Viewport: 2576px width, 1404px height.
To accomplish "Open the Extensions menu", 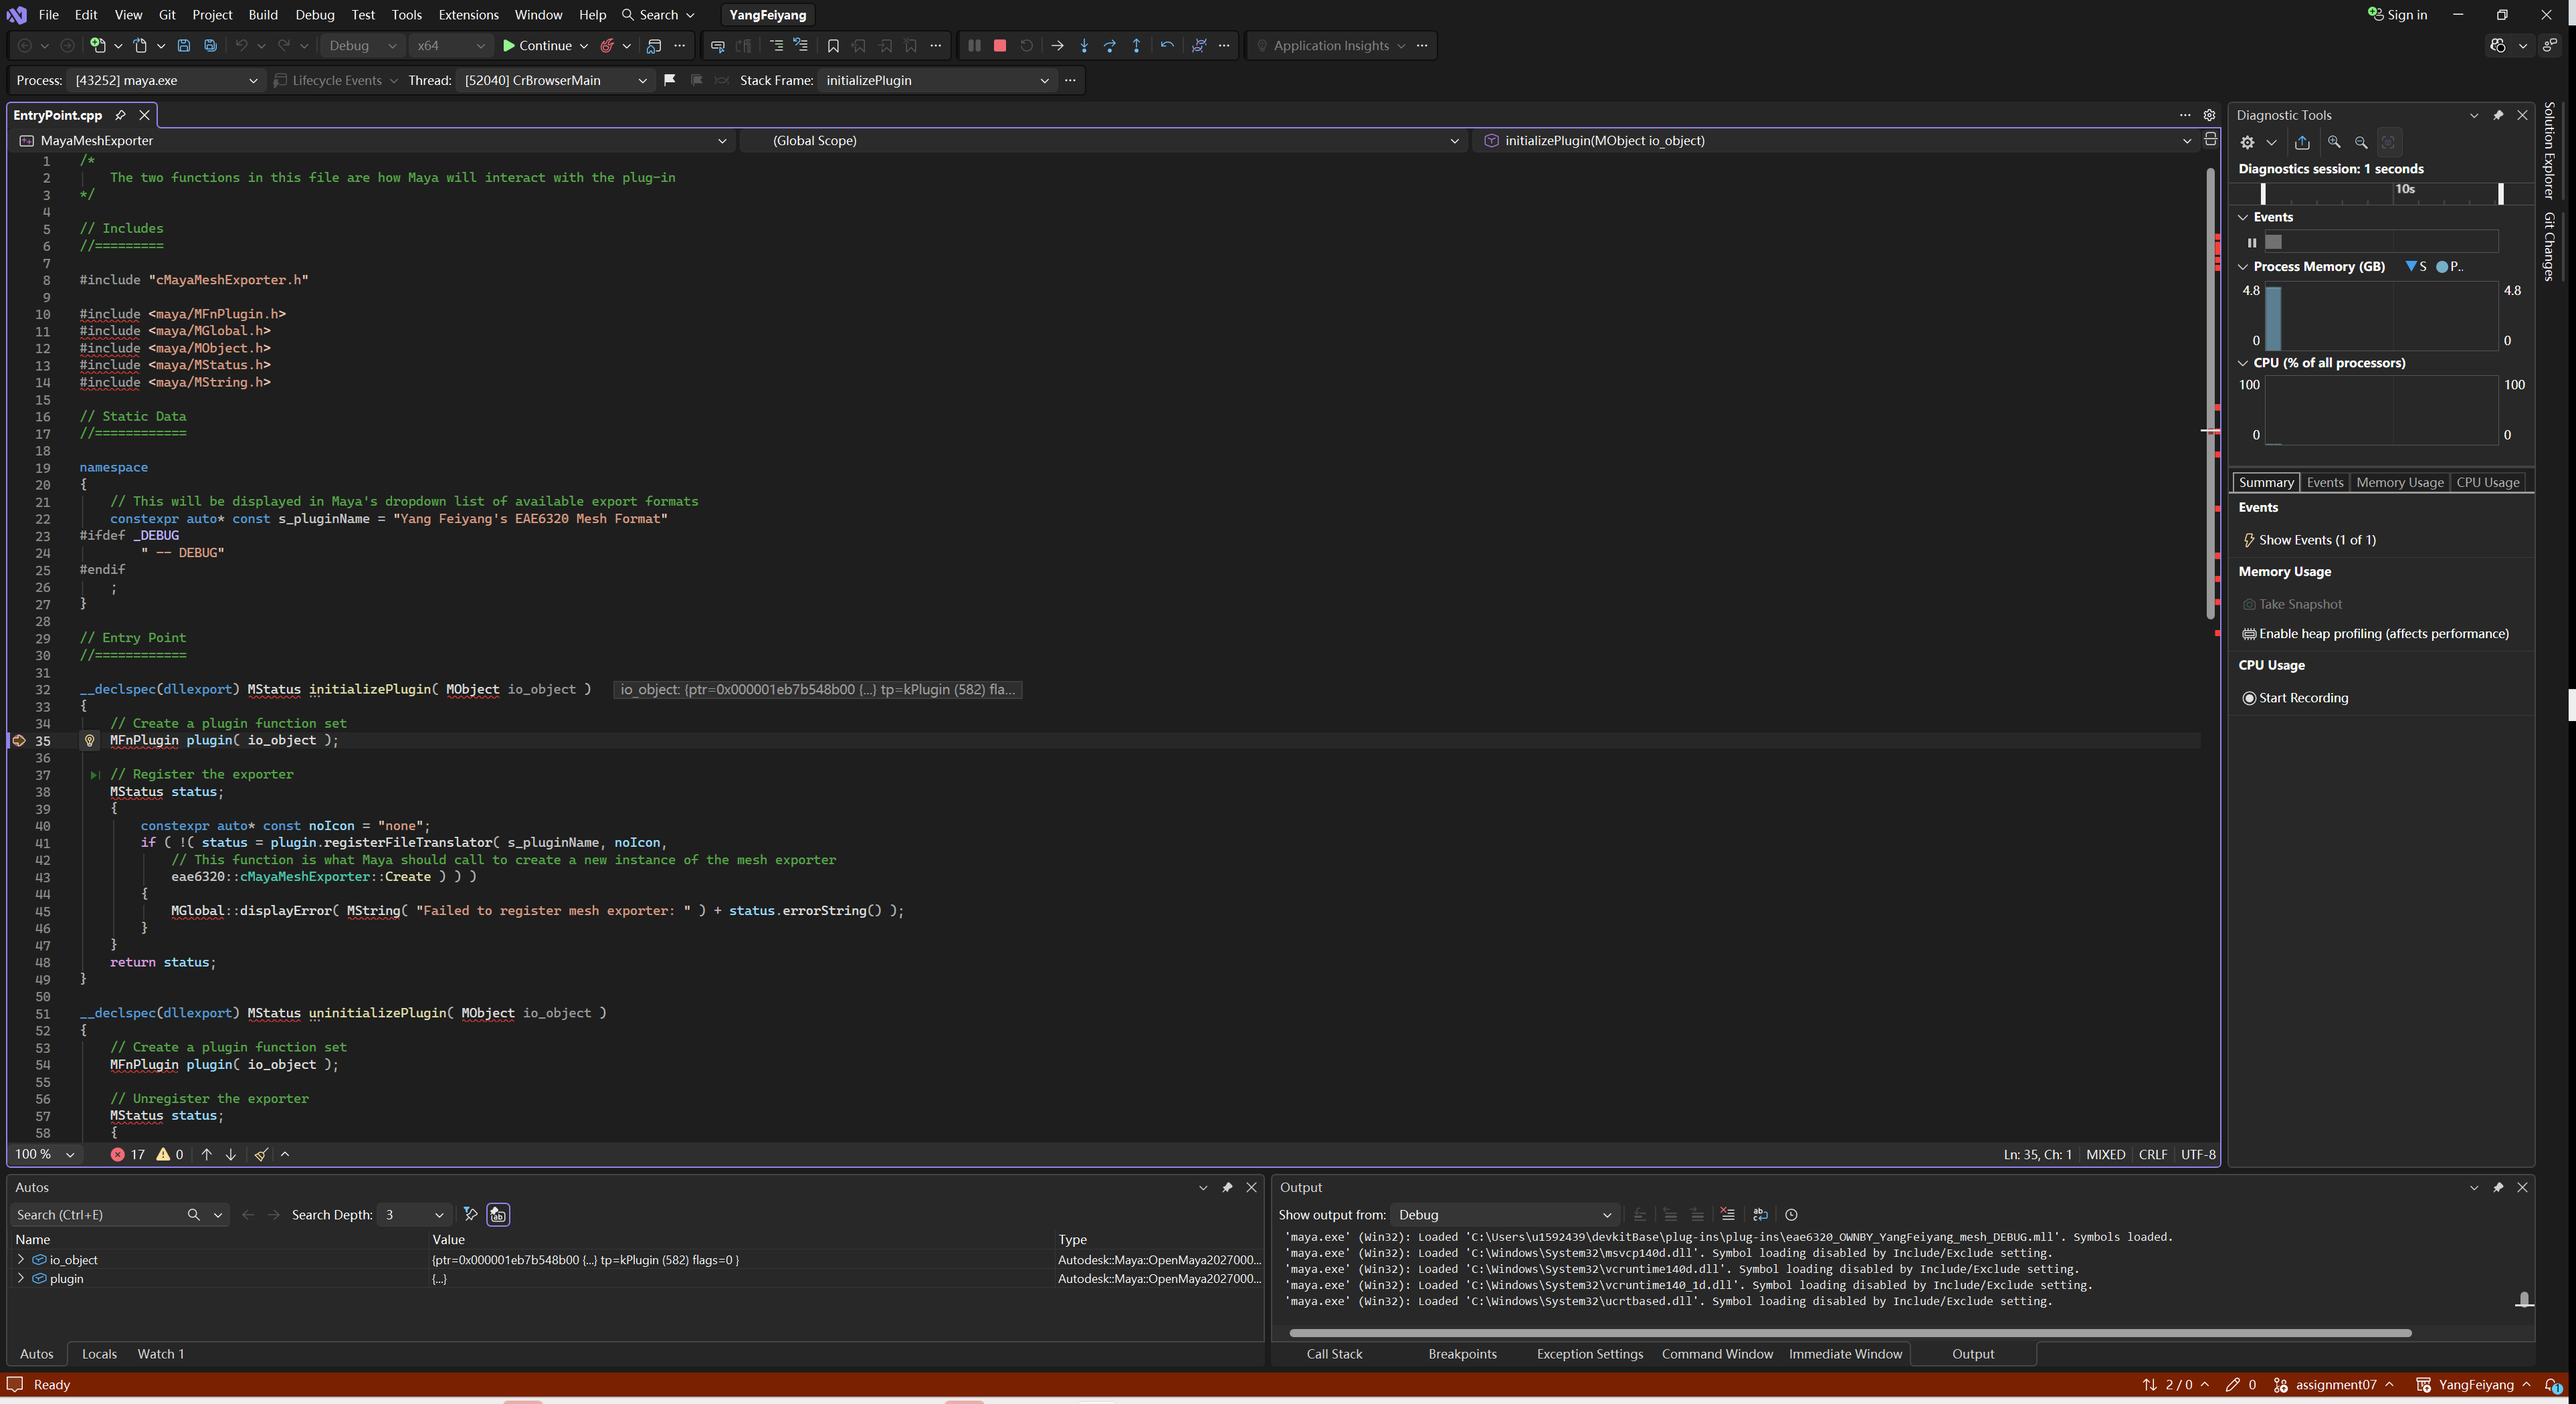I will tap(468, 15).
